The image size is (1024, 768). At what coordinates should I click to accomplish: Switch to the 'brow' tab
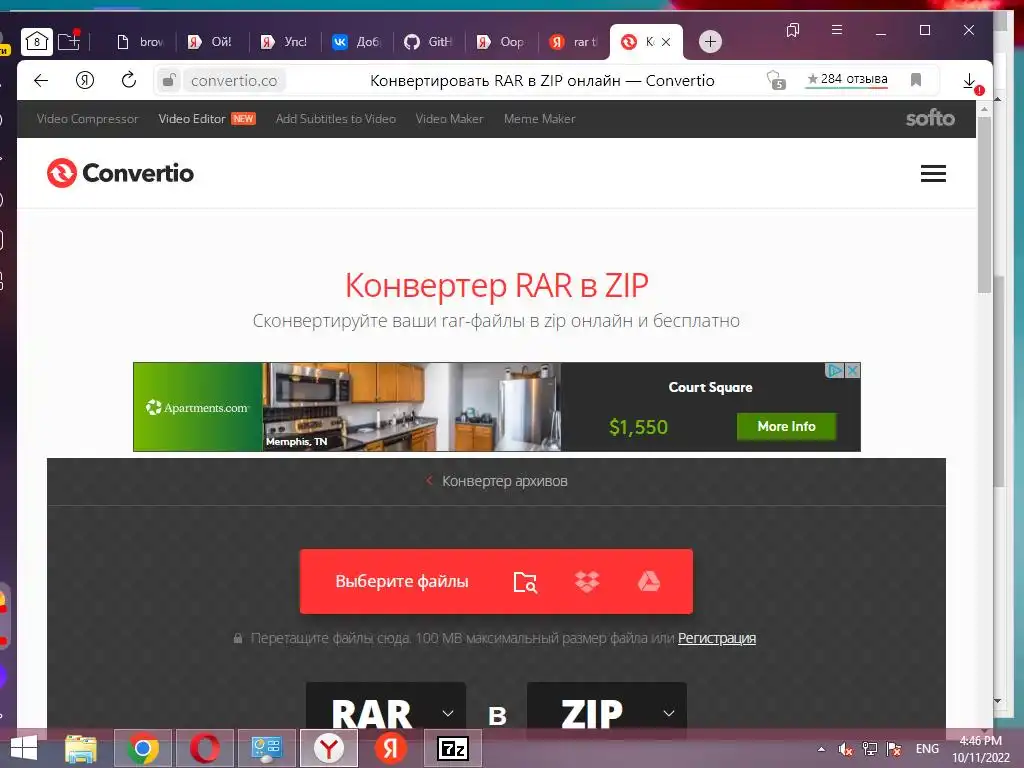(x=140, y=42)
